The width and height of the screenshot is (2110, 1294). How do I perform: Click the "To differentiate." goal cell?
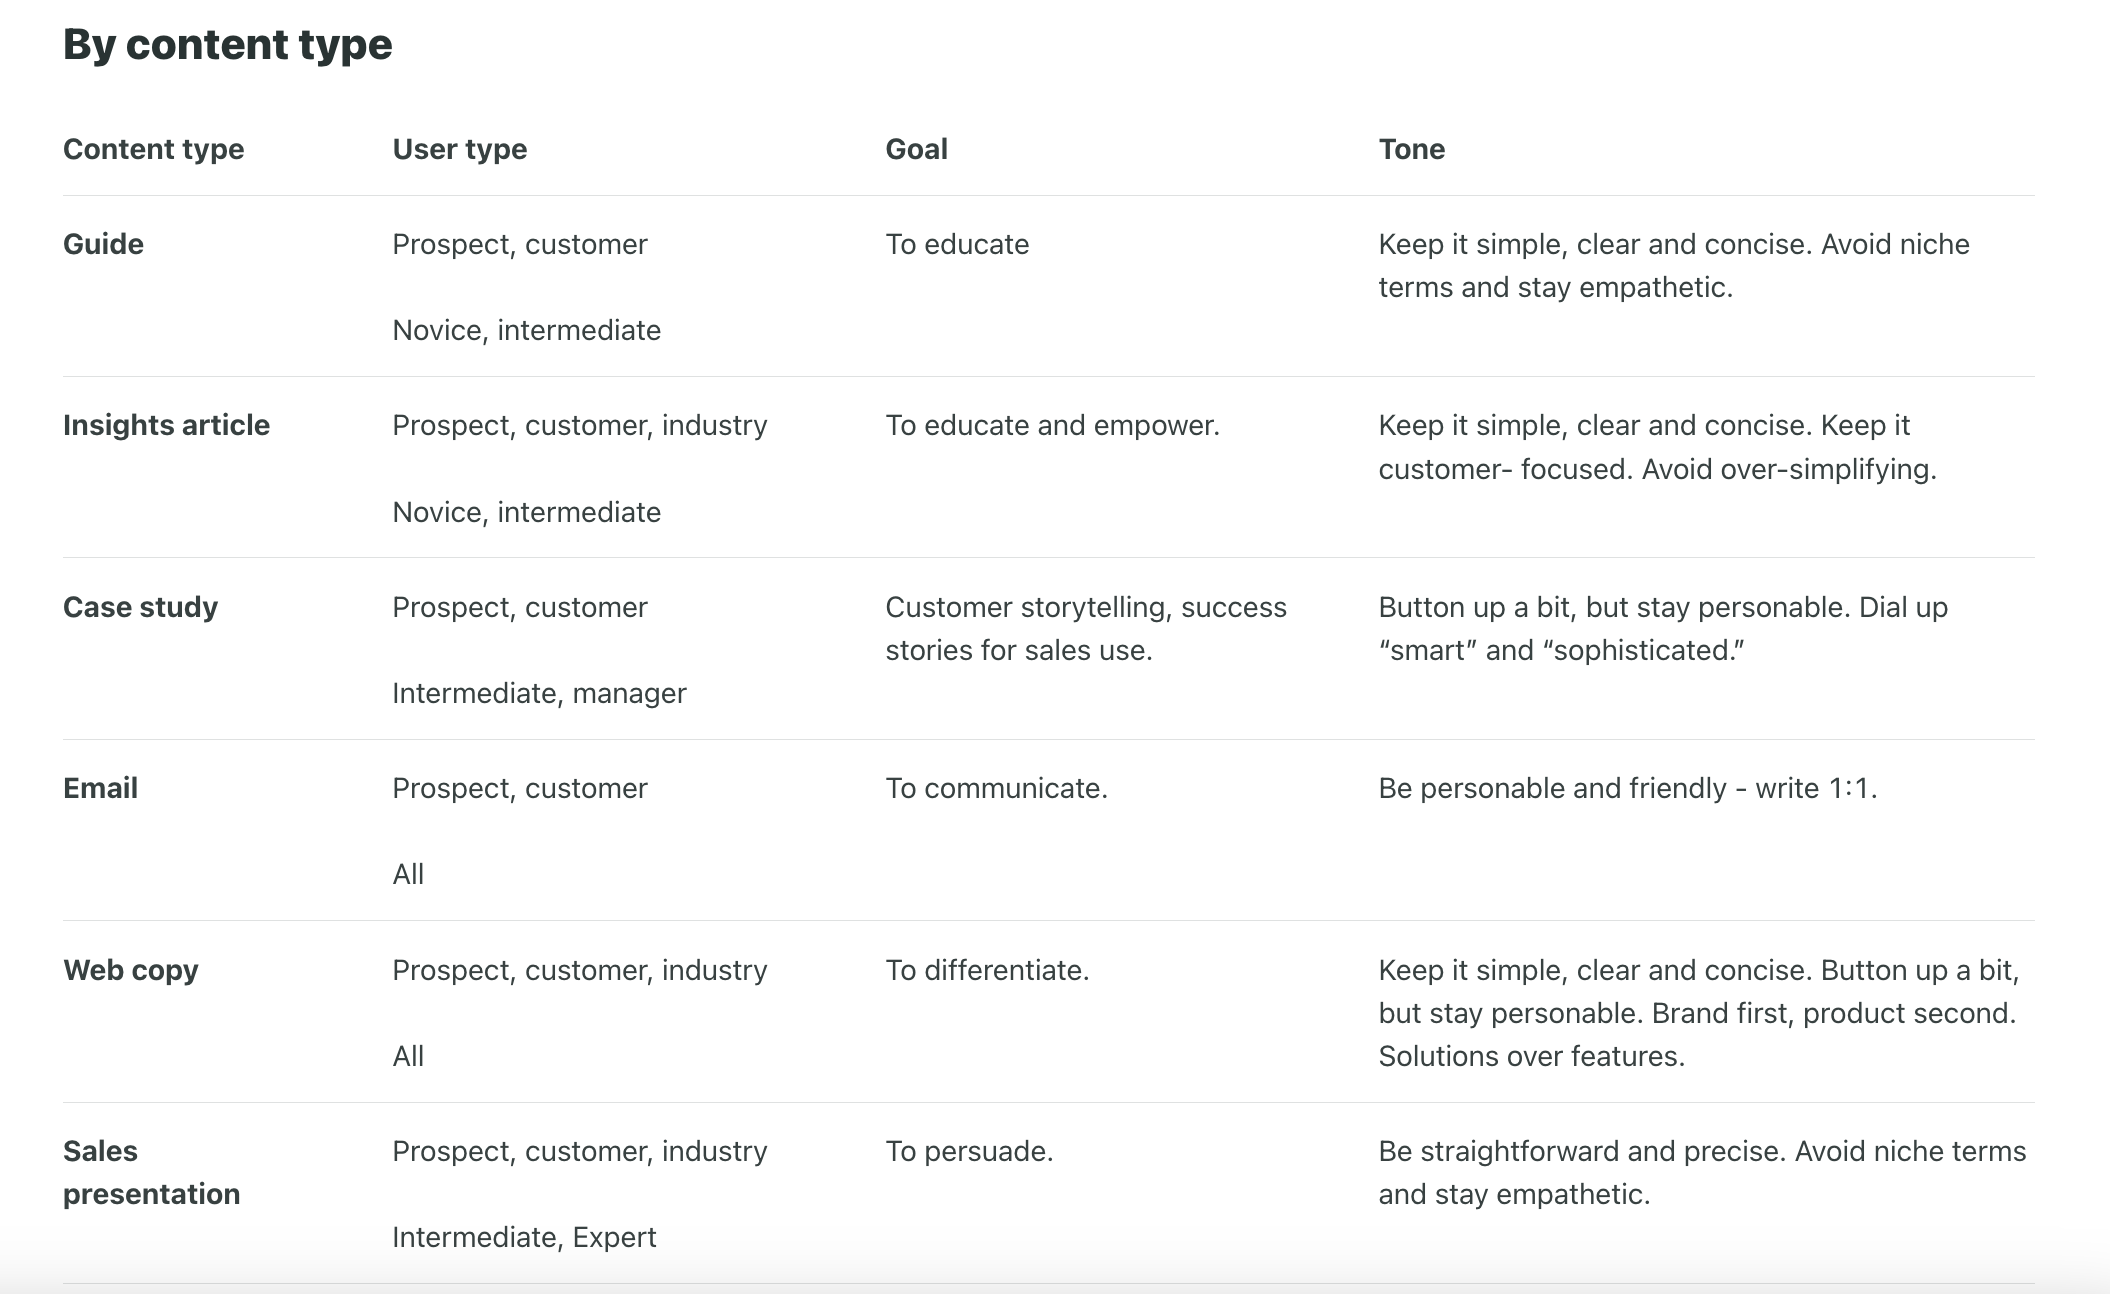point(987,970)
